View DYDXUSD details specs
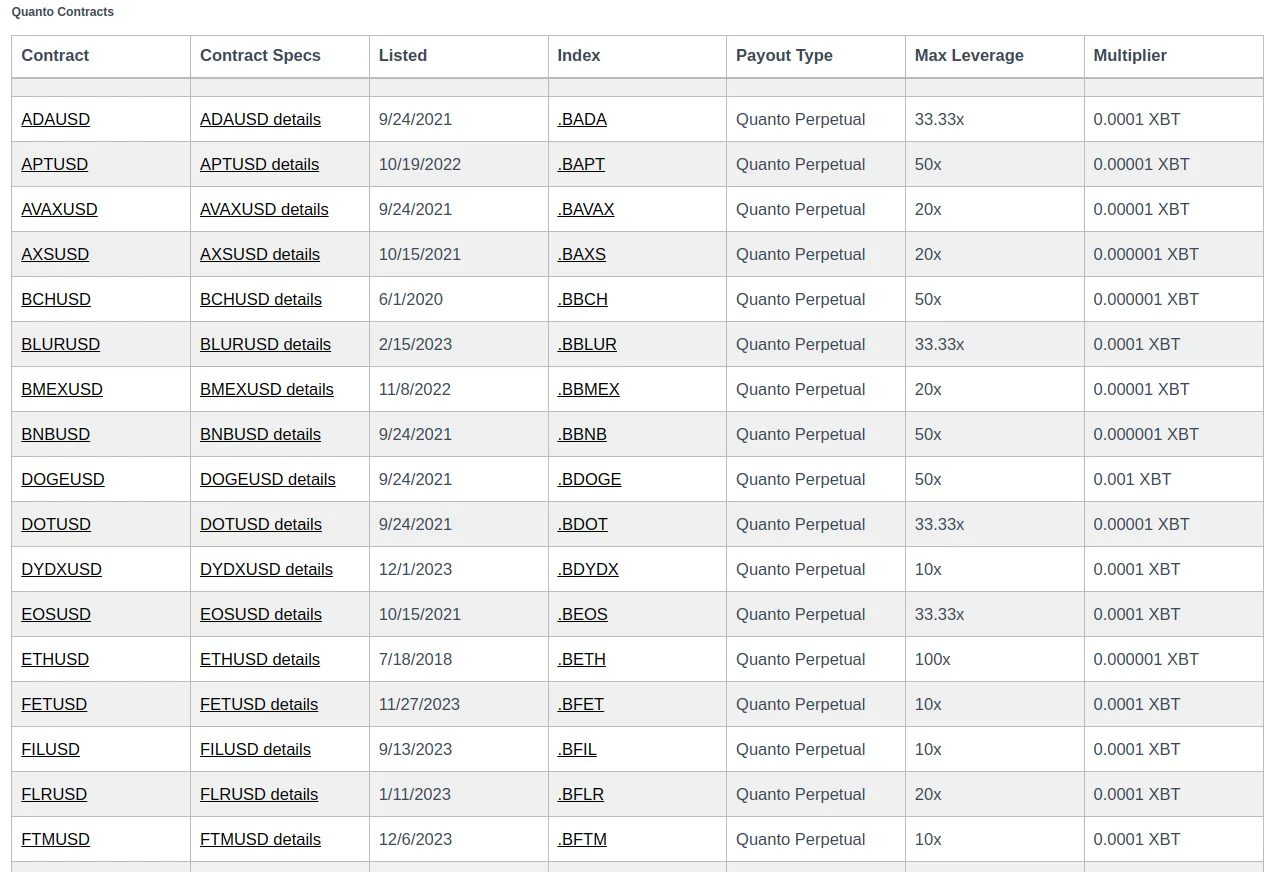Viewport: 1273px width, 872px height. [266, 569]
